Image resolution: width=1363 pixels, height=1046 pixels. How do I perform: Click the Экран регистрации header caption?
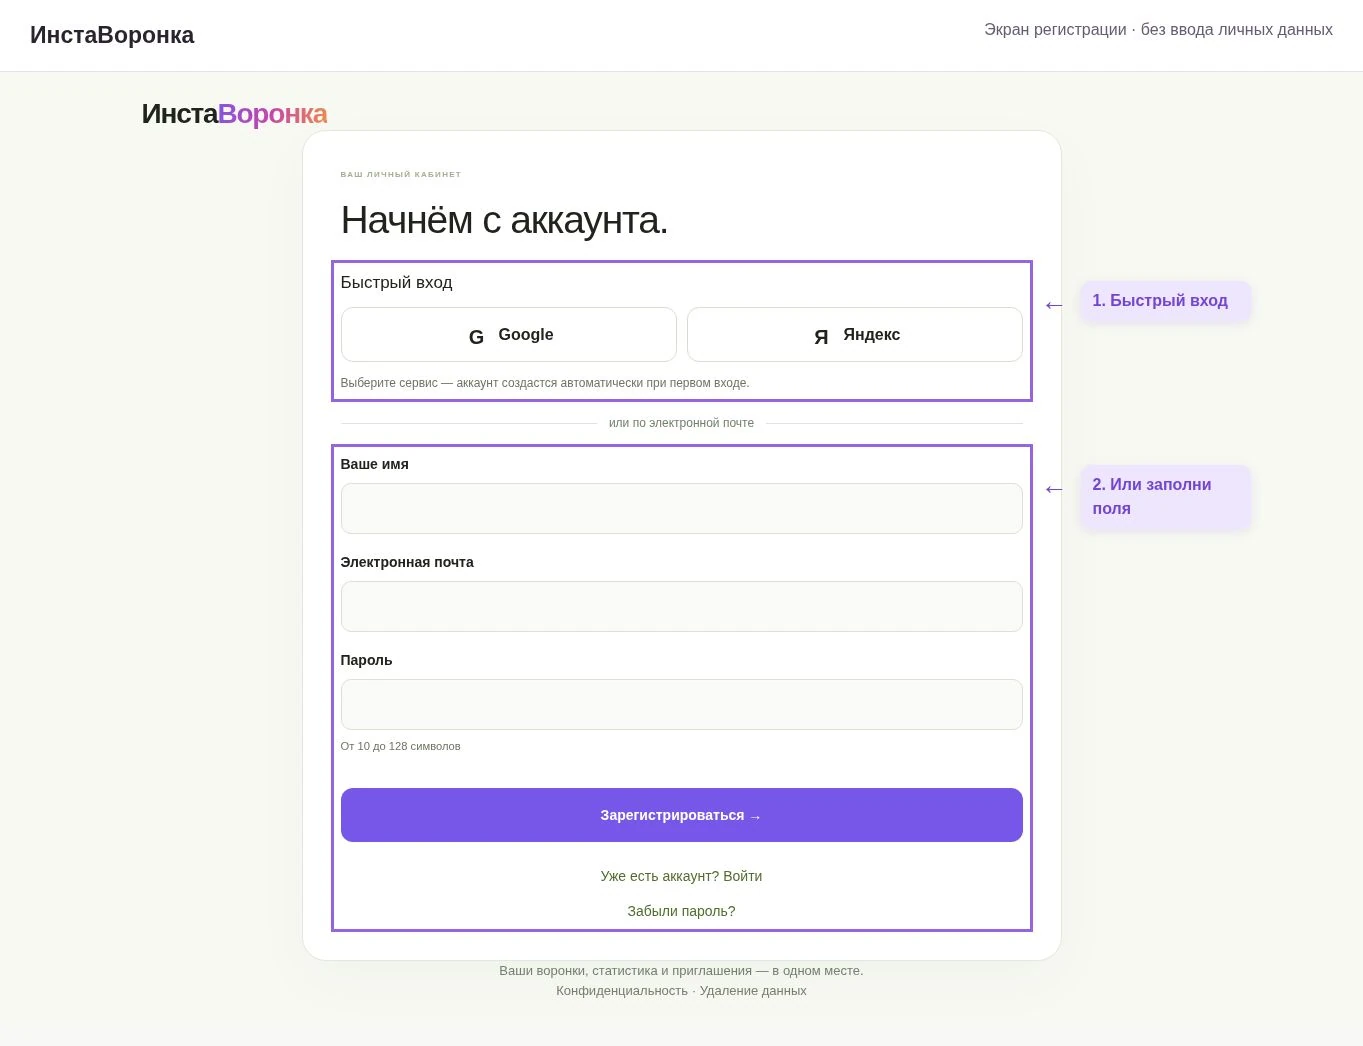click(1158, 30)
